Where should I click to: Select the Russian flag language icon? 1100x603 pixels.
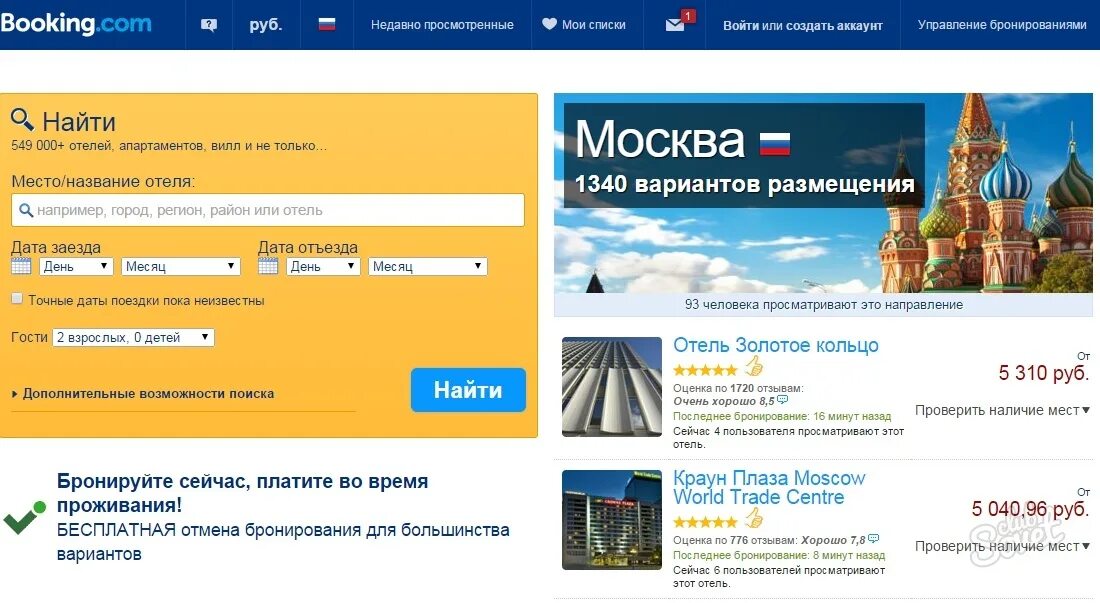click(x=327, y=25)
